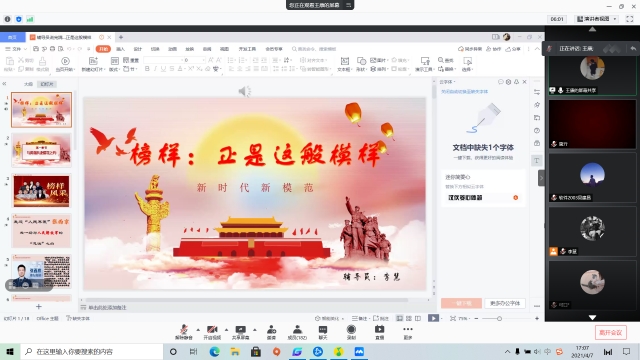Image resolution: width=640 pixels, height=360 pixels.
Task: Turn on video in the meeting toolbar
Action: (212, 332)
